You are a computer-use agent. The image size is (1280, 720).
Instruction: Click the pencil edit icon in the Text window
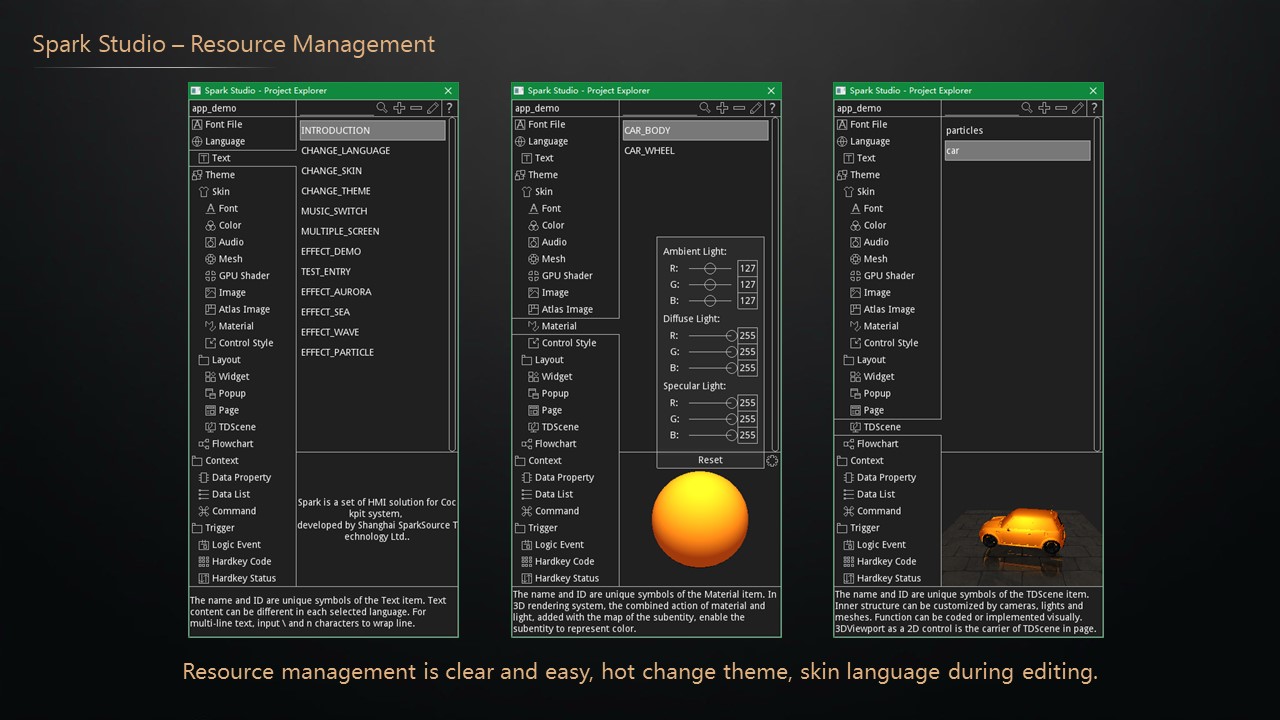[433, 108]
